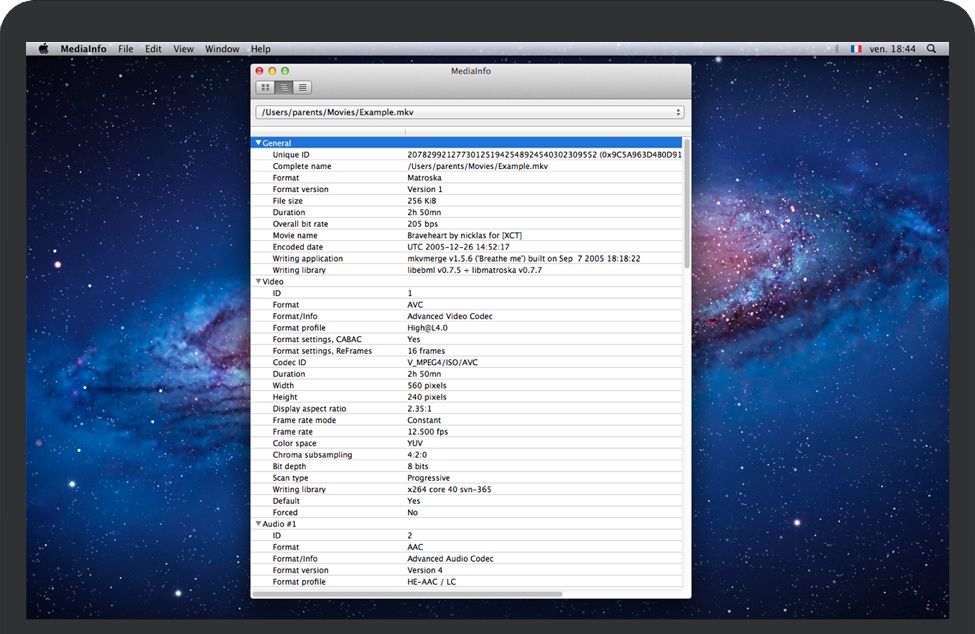Open the Window menu

(222, 49)
